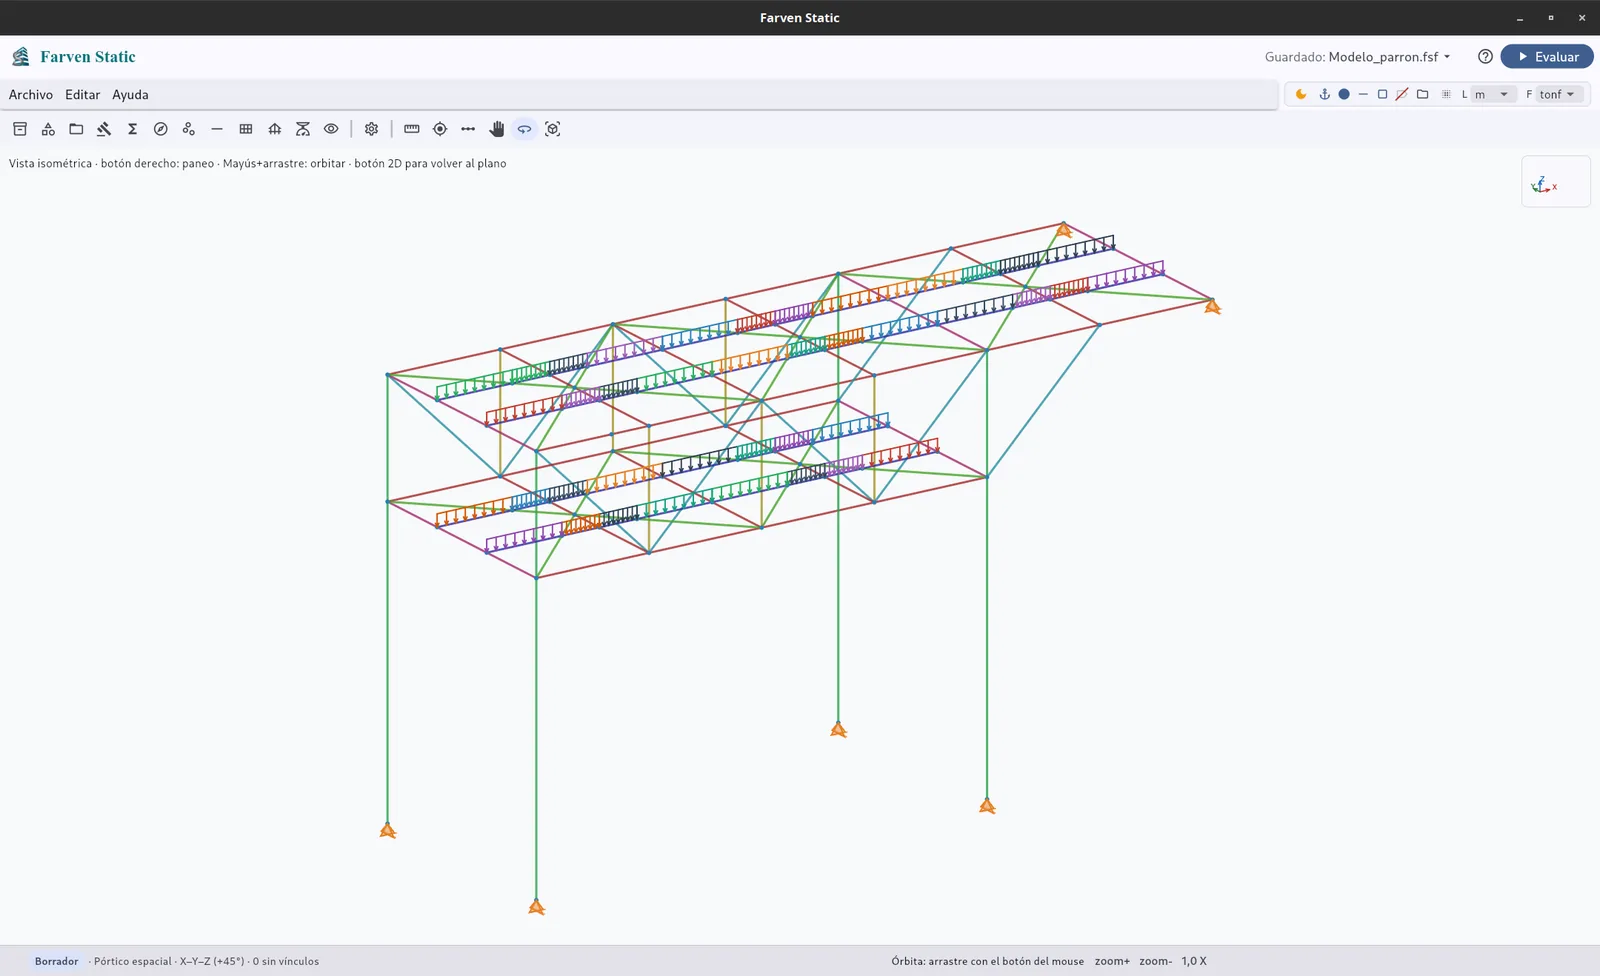Open the Archivo menu
Image resolution: width=1600 pixels, height=976 pixels.
tap(31, 95)
